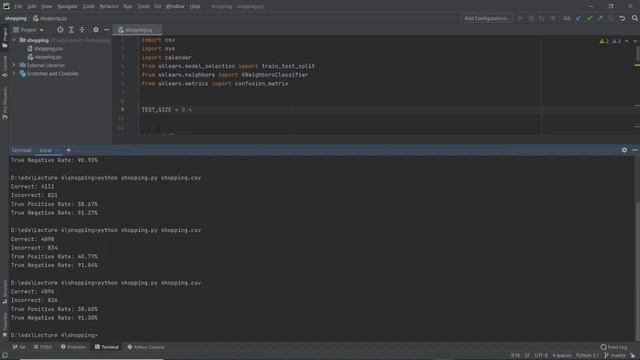This screenshot has width=640, height=360.
Task: Expand External Libraries node
Action: pos(14,65)
